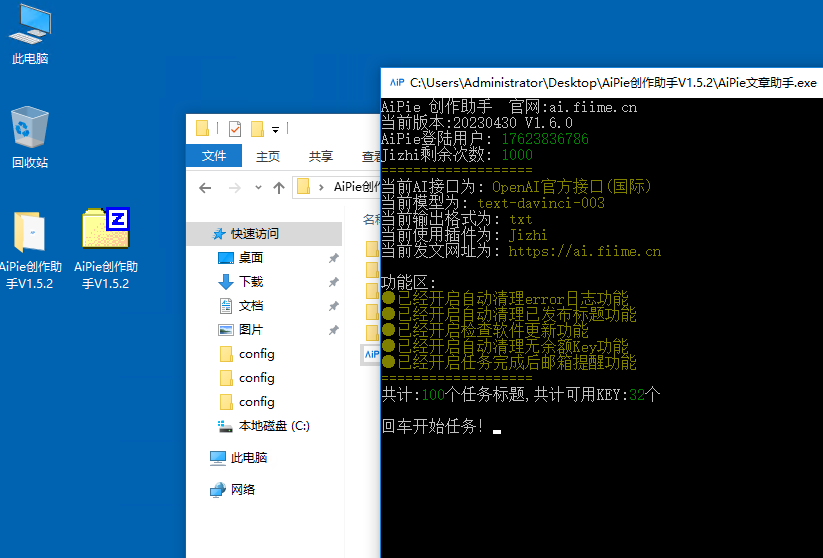Click the green user number 17623836786
The height and width of the screenshot is (558, 823).
tap(545, 139)
